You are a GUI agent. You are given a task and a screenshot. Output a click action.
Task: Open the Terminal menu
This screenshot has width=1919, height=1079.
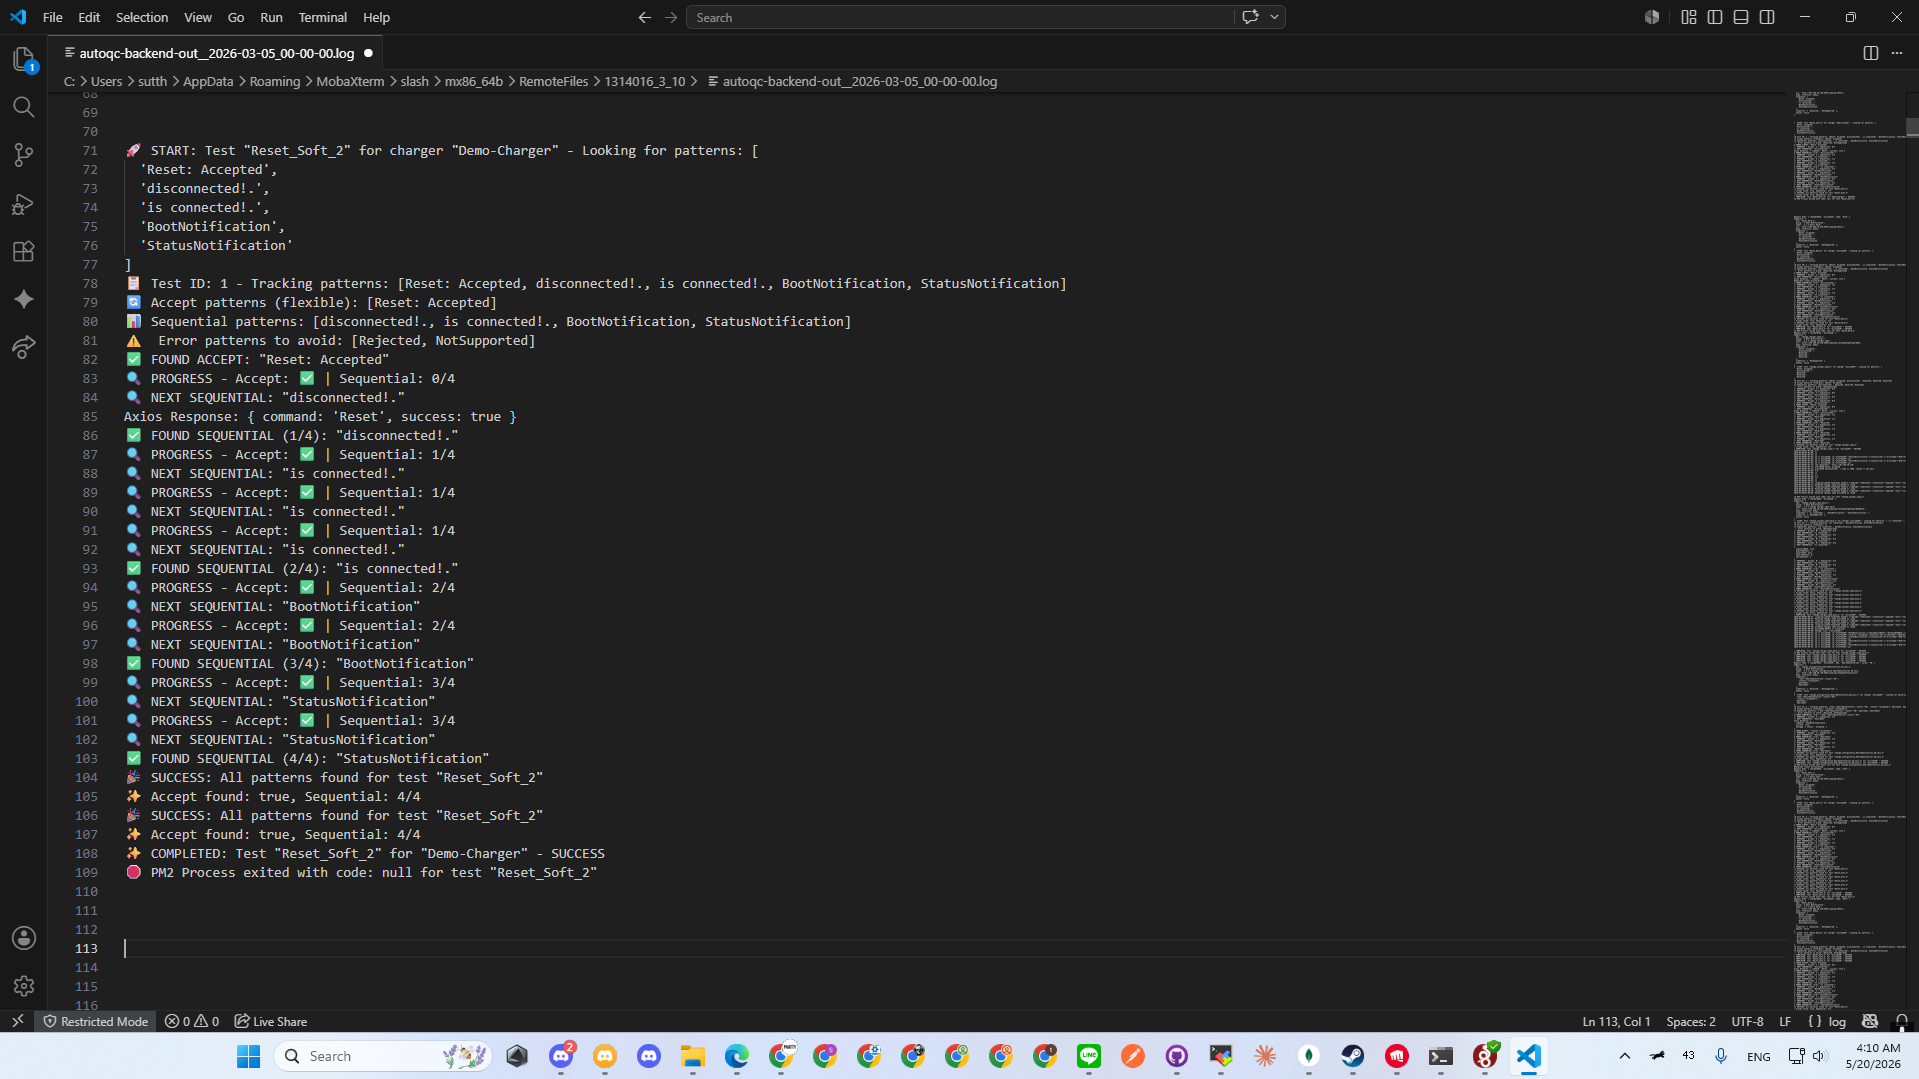click(323, 17)
